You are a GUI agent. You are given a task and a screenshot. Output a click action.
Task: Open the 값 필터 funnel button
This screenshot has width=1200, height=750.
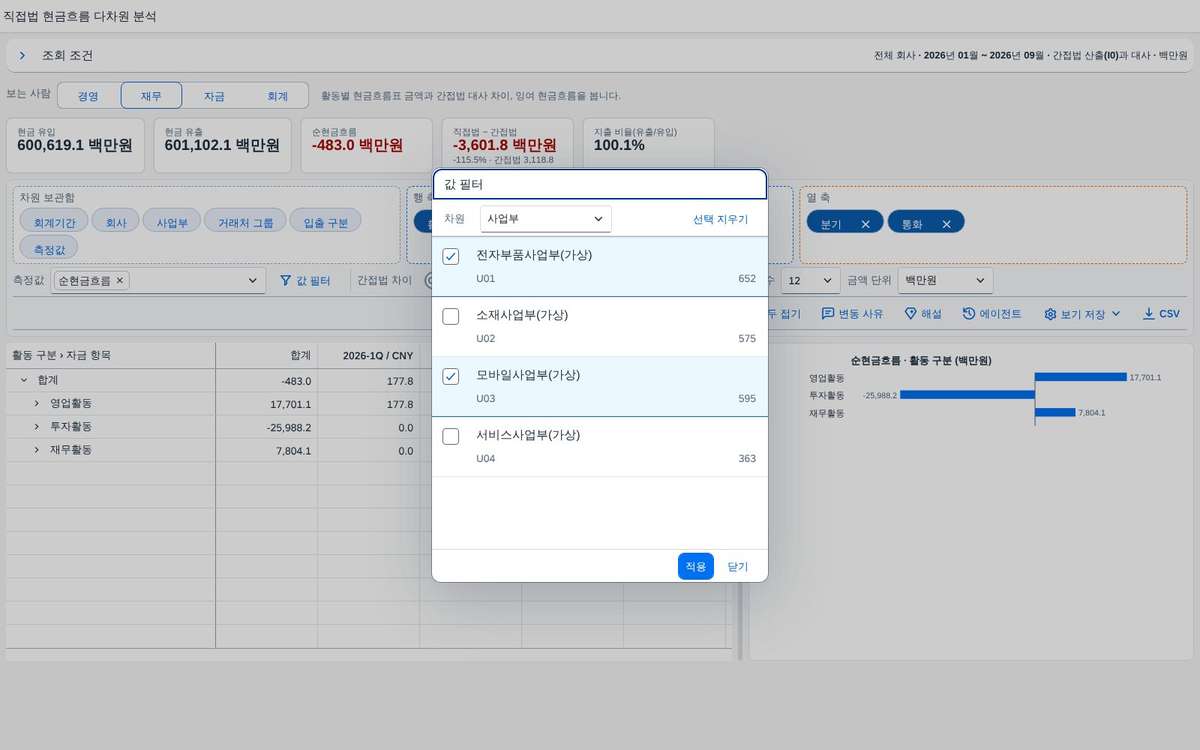point(305,282)
